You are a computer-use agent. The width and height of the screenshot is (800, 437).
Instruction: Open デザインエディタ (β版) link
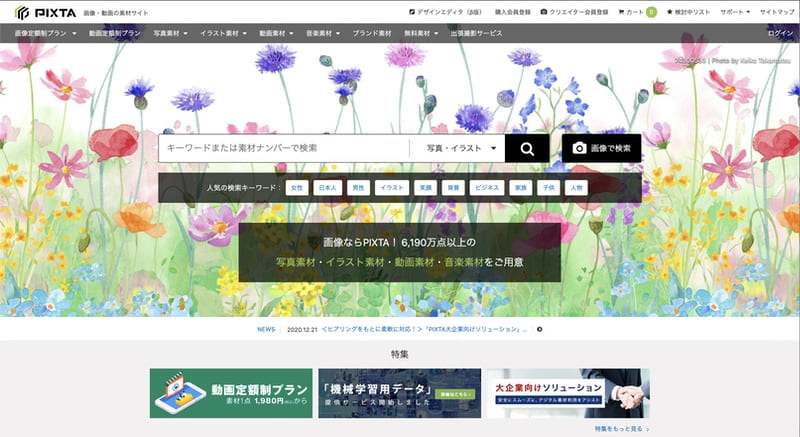(445, 12)
